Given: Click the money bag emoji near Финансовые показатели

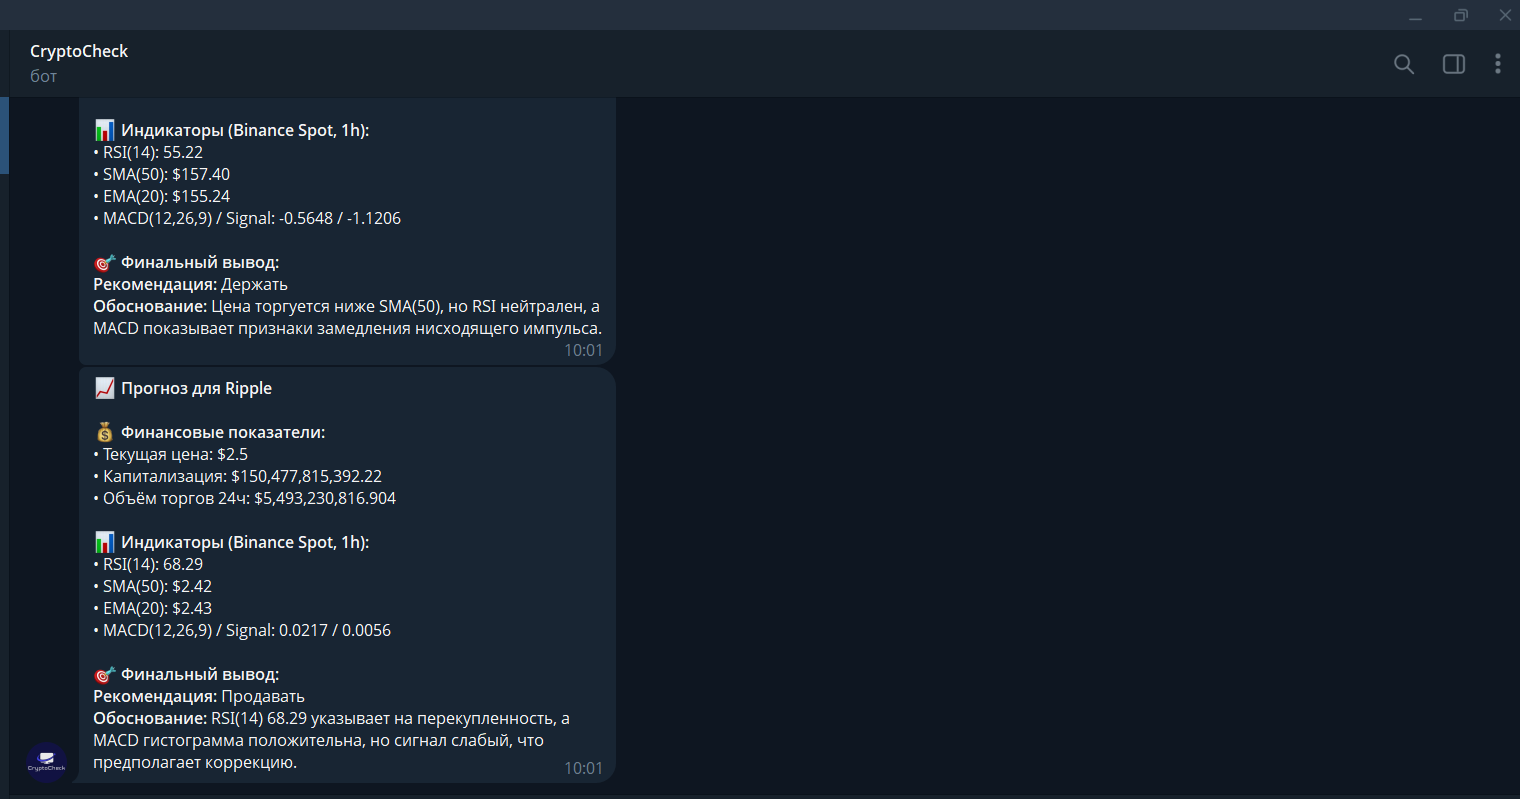Looking at the screenshot, I should click(x=105, y=432).
